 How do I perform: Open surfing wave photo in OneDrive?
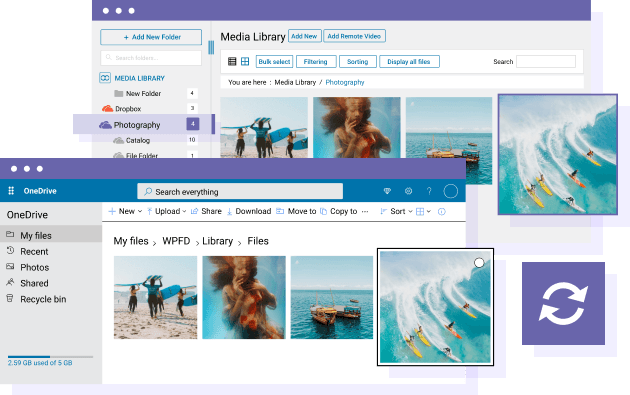tap(435, 307)
